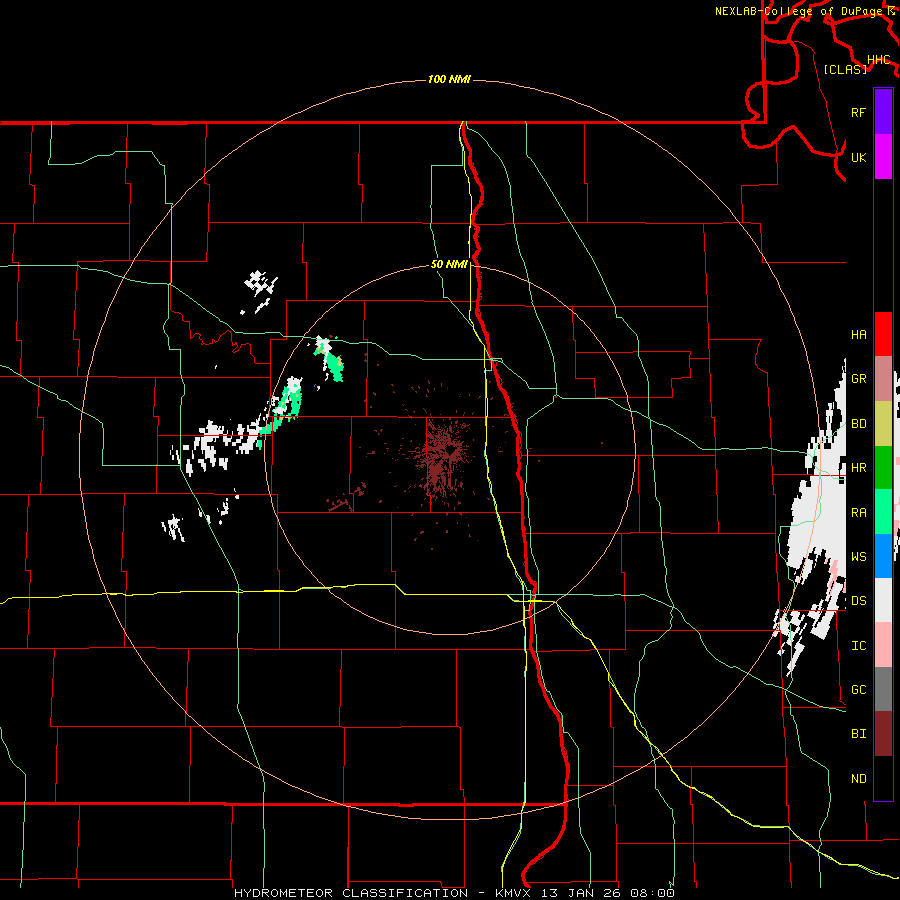Click the ND black legend swatch
Image resolution: width=900 pixels, height=900 pixels.
[x=883, y=778]
